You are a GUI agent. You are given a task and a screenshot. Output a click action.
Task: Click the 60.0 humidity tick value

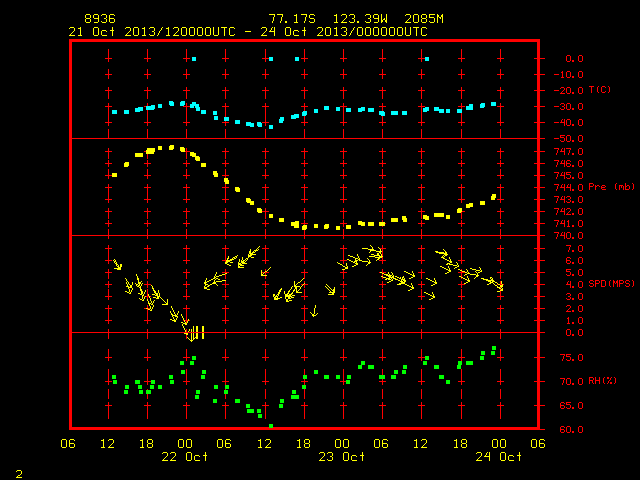coord(571,429)
